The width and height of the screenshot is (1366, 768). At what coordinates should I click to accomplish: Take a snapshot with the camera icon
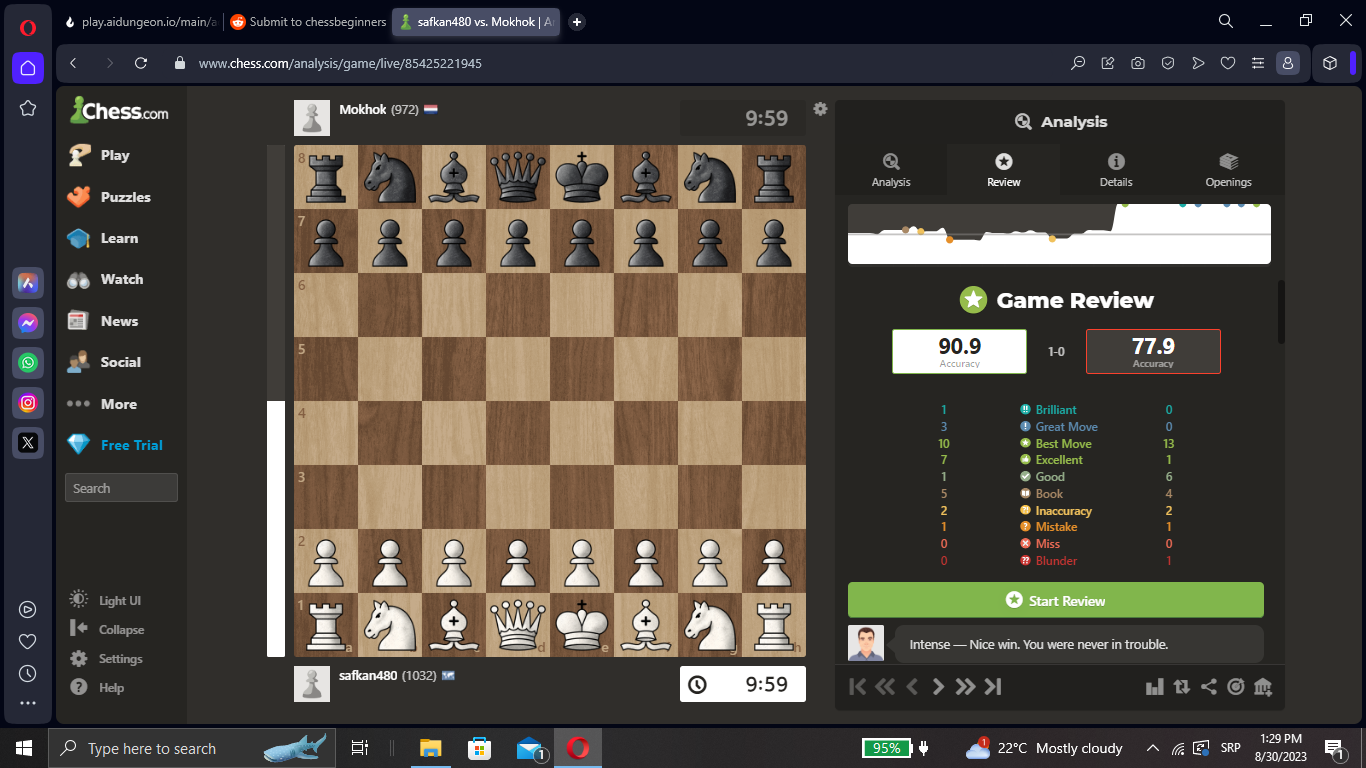click(x=1138, y=63)
